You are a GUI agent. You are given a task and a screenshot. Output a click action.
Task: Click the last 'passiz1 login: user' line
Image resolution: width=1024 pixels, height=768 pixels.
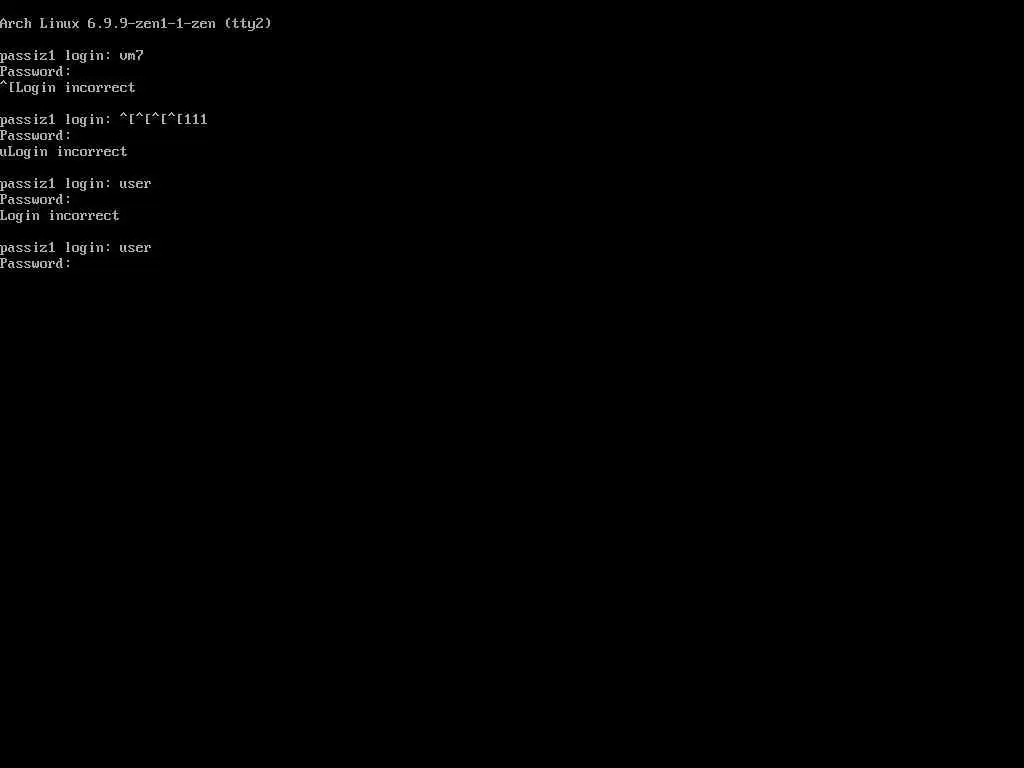click(x=76, y=248)
